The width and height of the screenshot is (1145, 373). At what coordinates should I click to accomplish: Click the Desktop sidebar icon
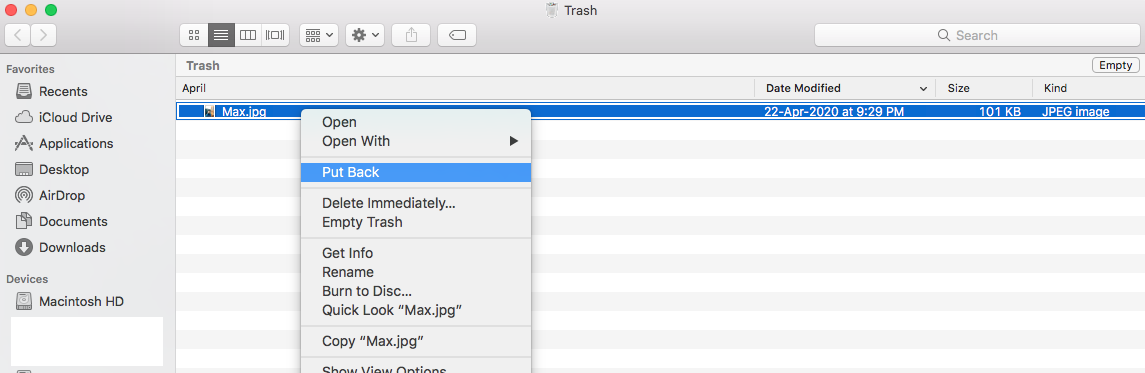tap(24, 169)
